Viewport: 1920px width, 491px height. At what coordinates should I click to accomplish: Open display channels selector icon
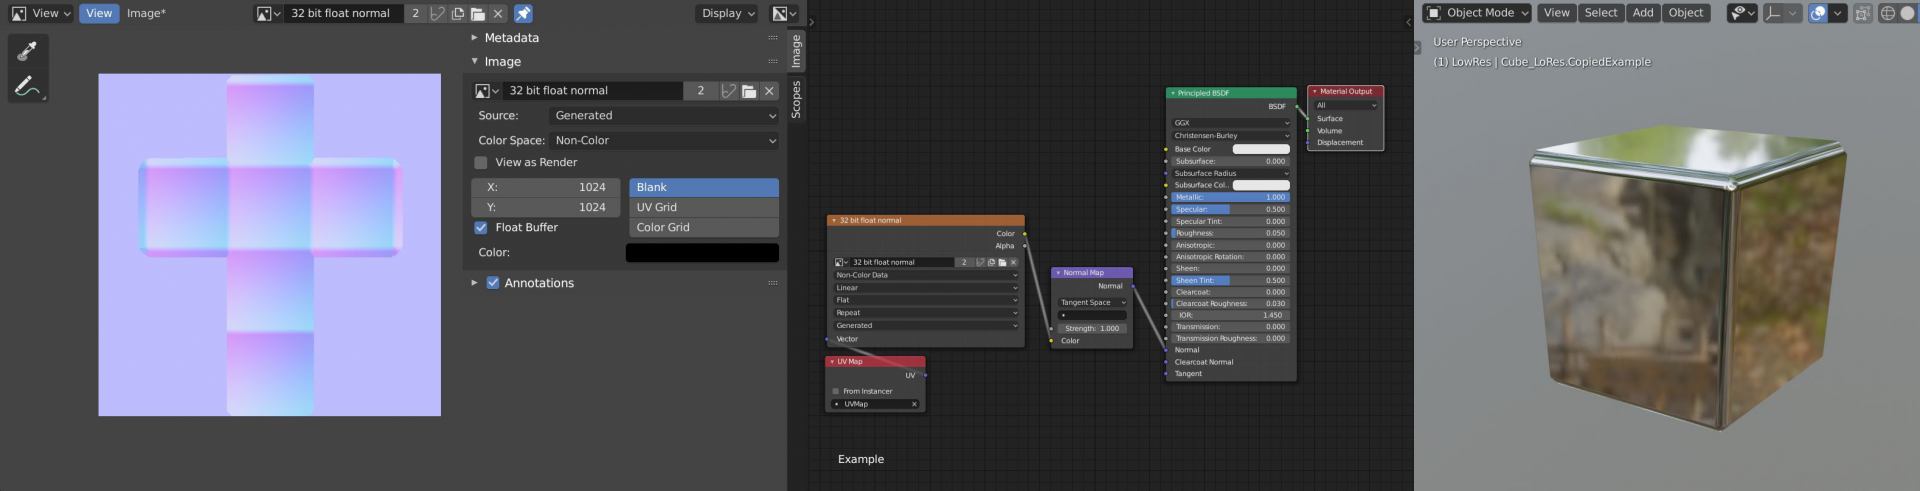tap(784, 13)
